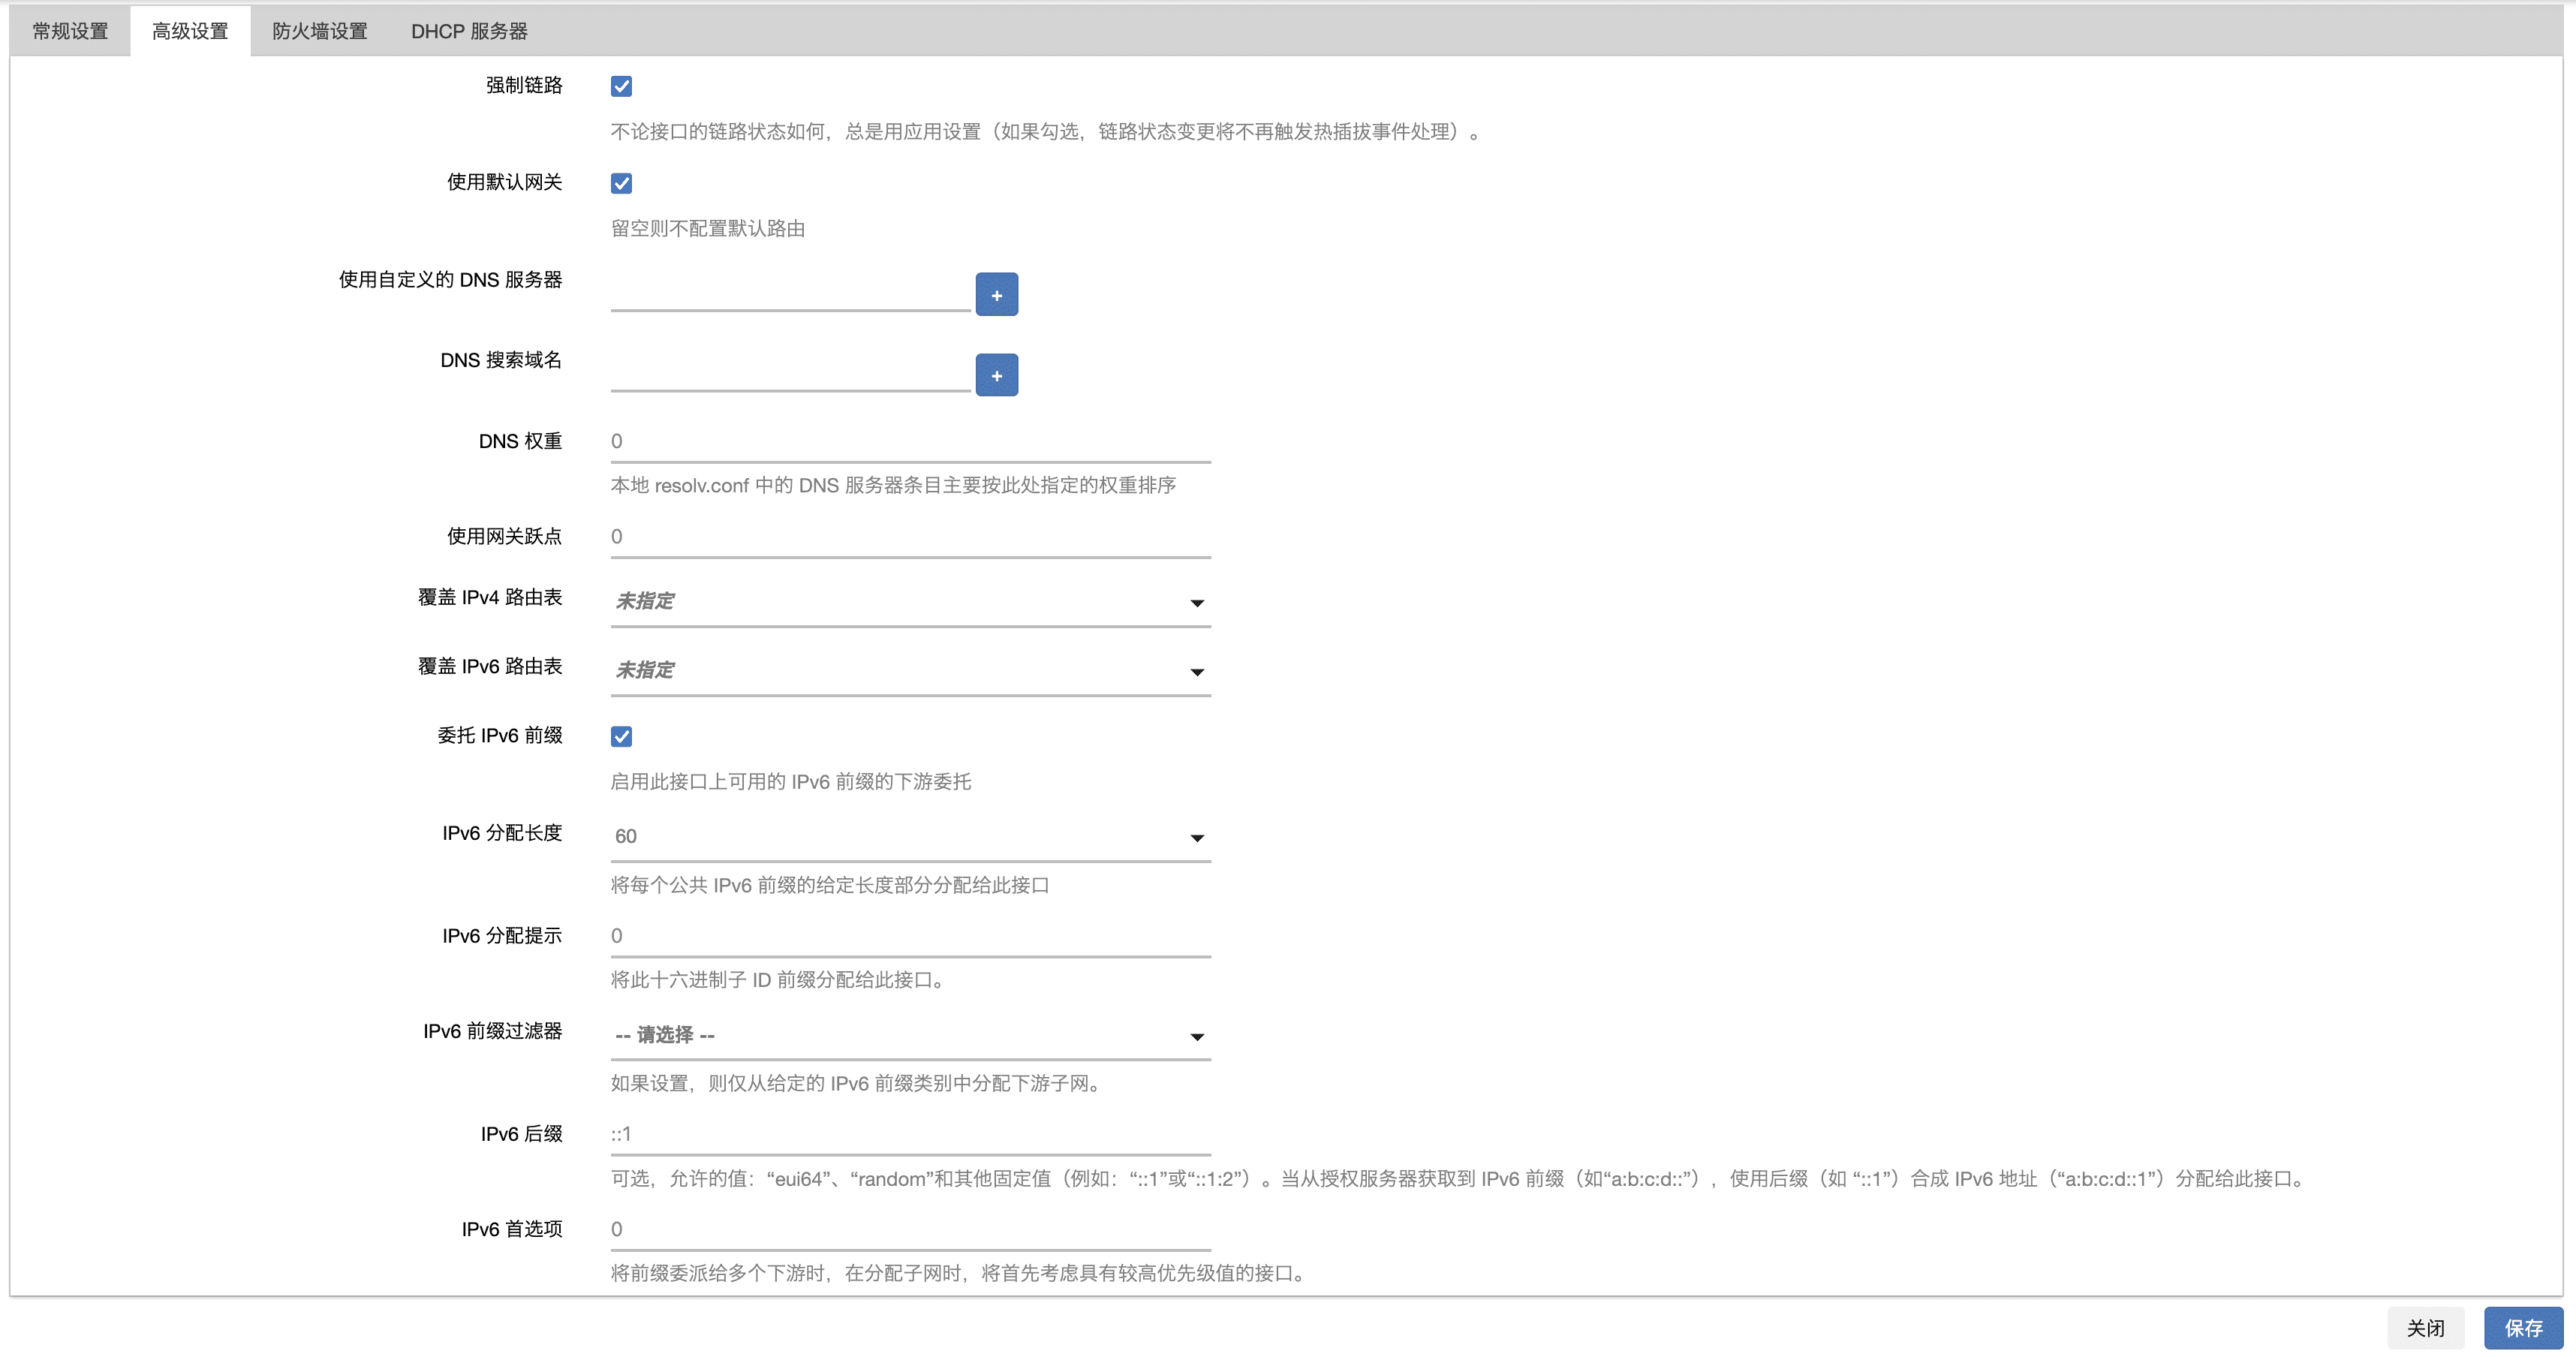This screenshot has width=2576, height=1357.
Task: Click the custom DNS server input field
Action: pos(790,293)
